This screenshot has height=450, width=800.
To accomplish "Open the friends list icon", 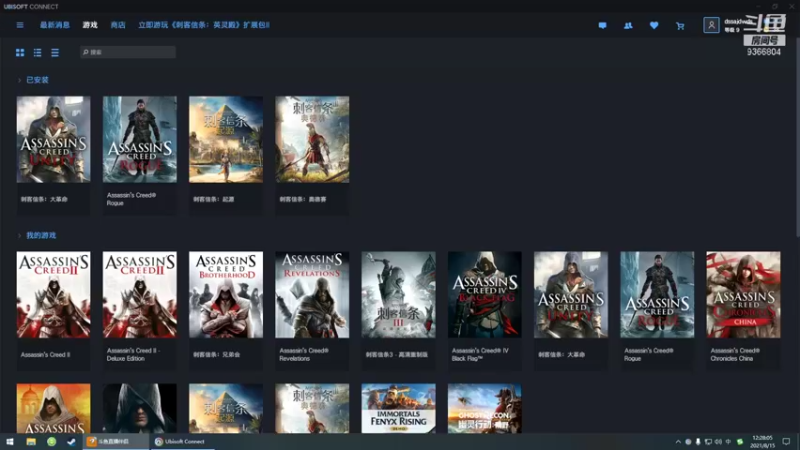I will 628,26.
